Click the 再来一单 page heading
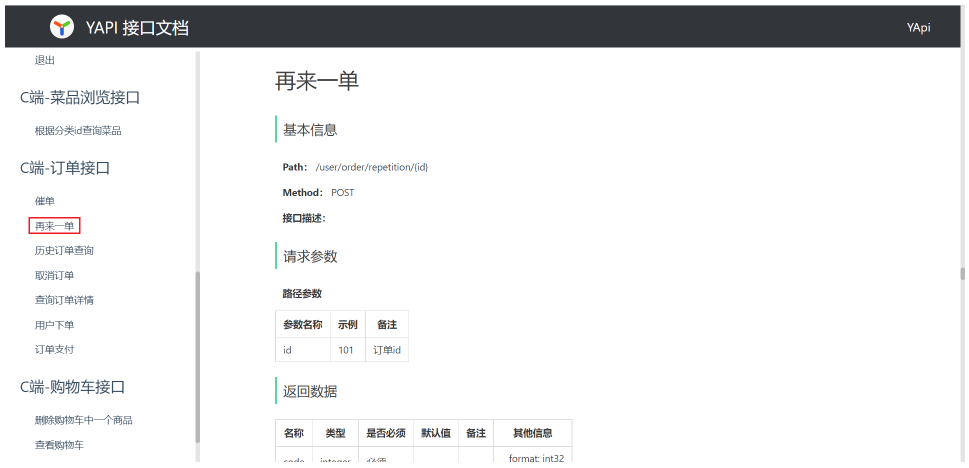969x468 pixels. tap(317, 81)
